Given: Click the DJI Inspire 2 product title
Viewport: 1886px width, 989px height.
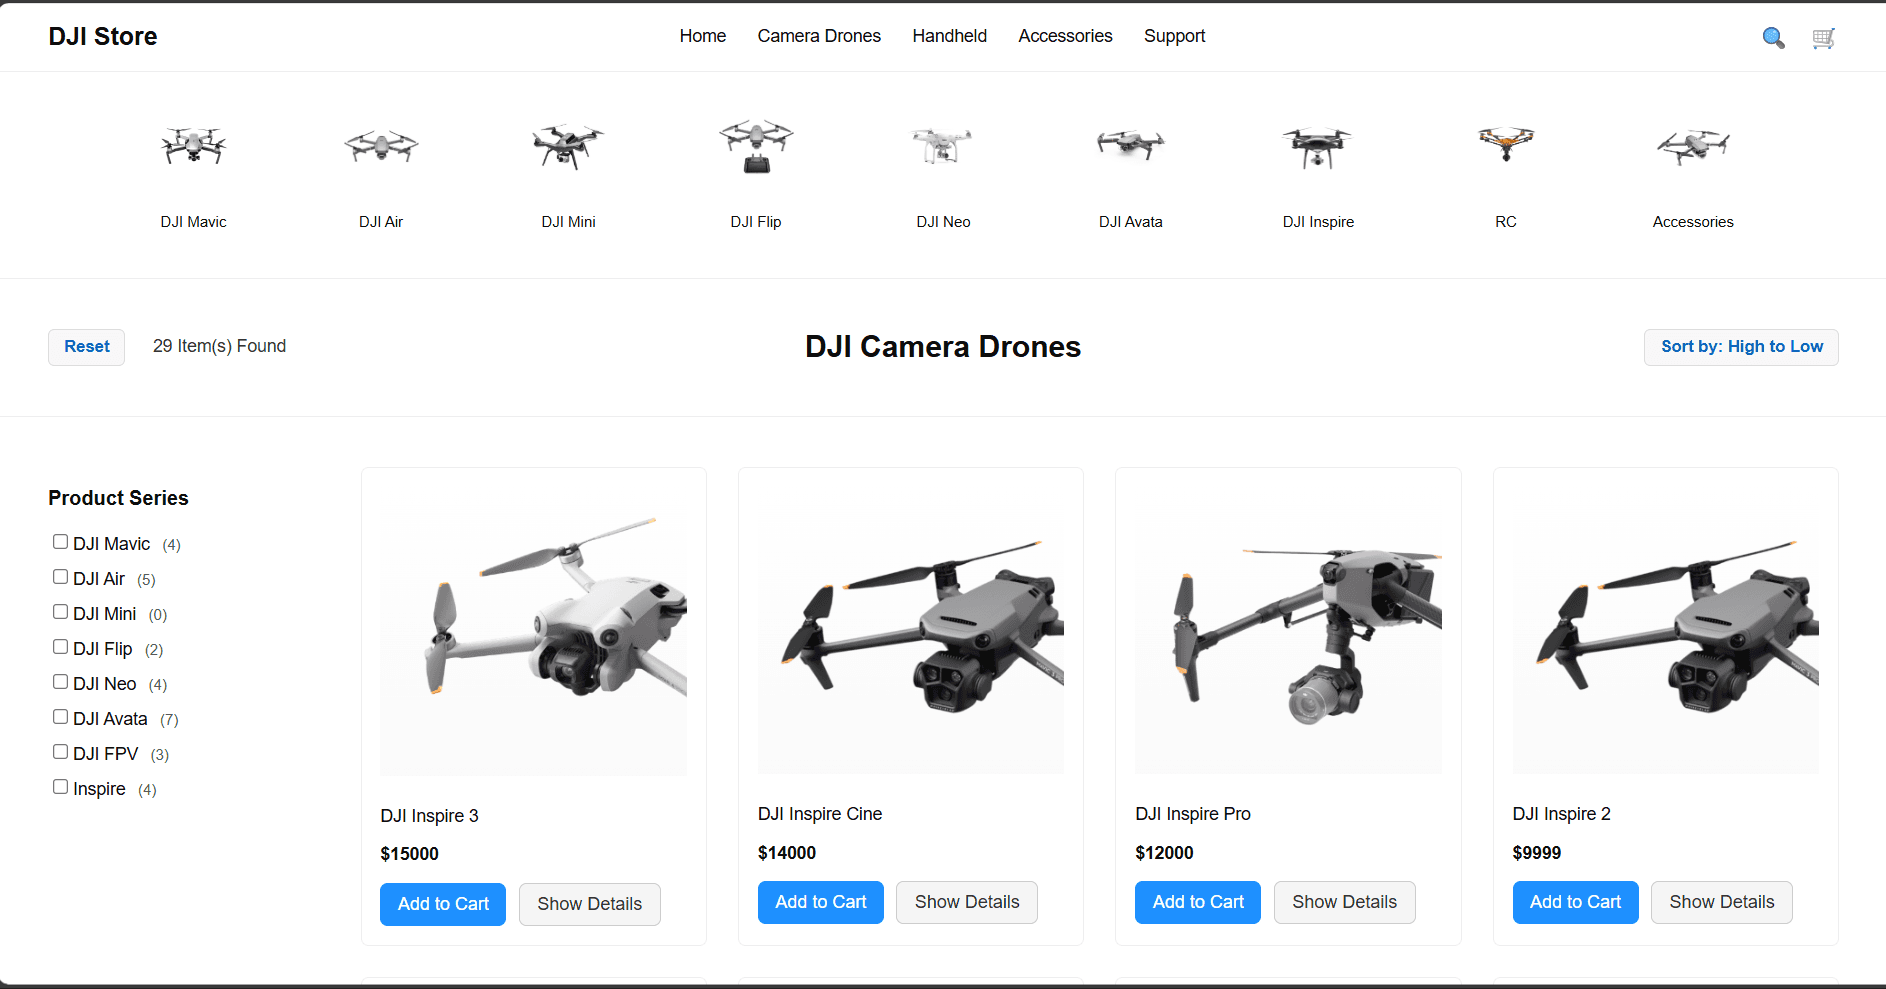Looking at the screenshot, I should [x=1562, y=814].
